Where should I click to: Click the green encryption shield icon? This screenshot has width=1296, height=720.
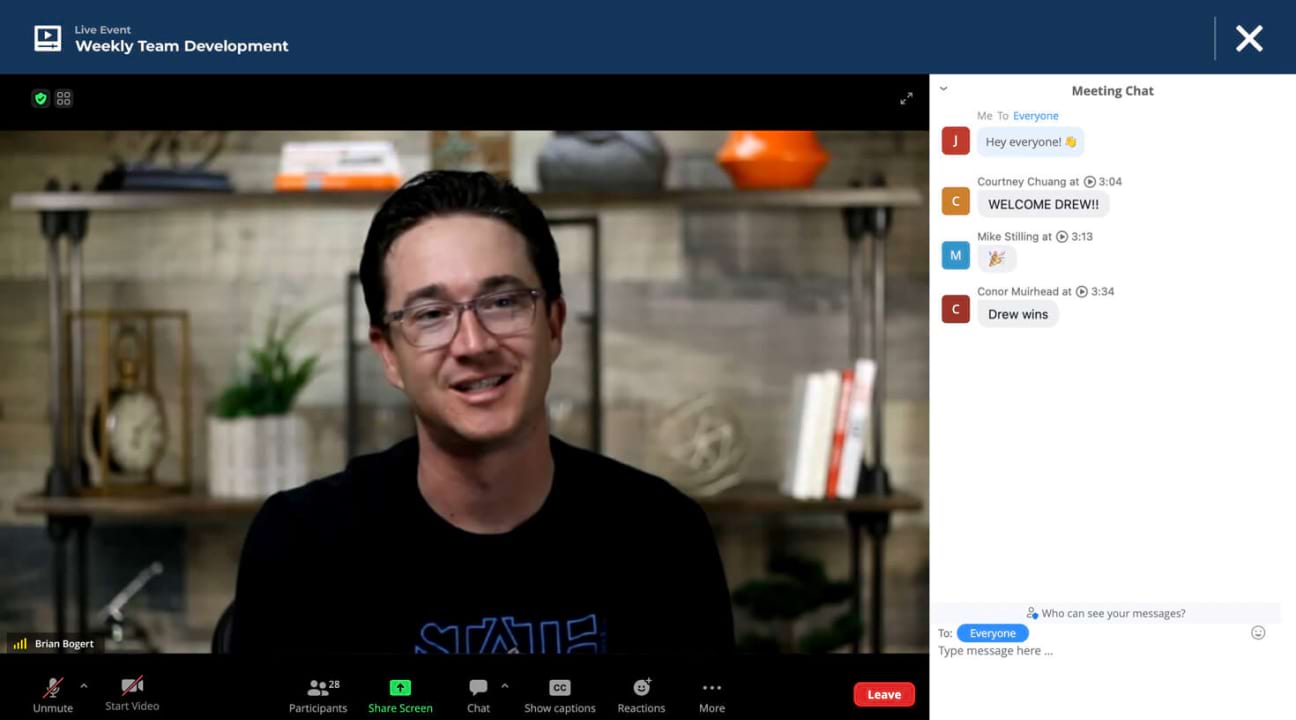(40, 98)
